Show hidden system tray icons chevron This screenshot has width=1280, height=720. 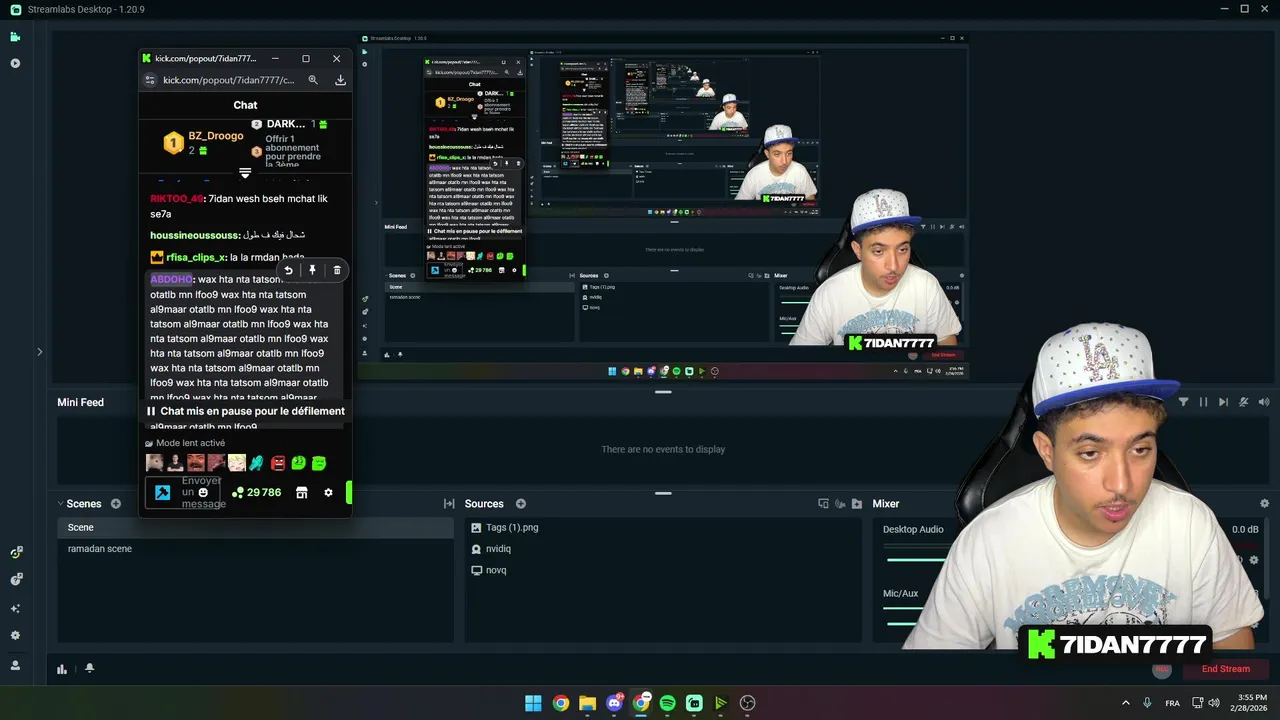pyautogui.click(x=1126, y=703)
